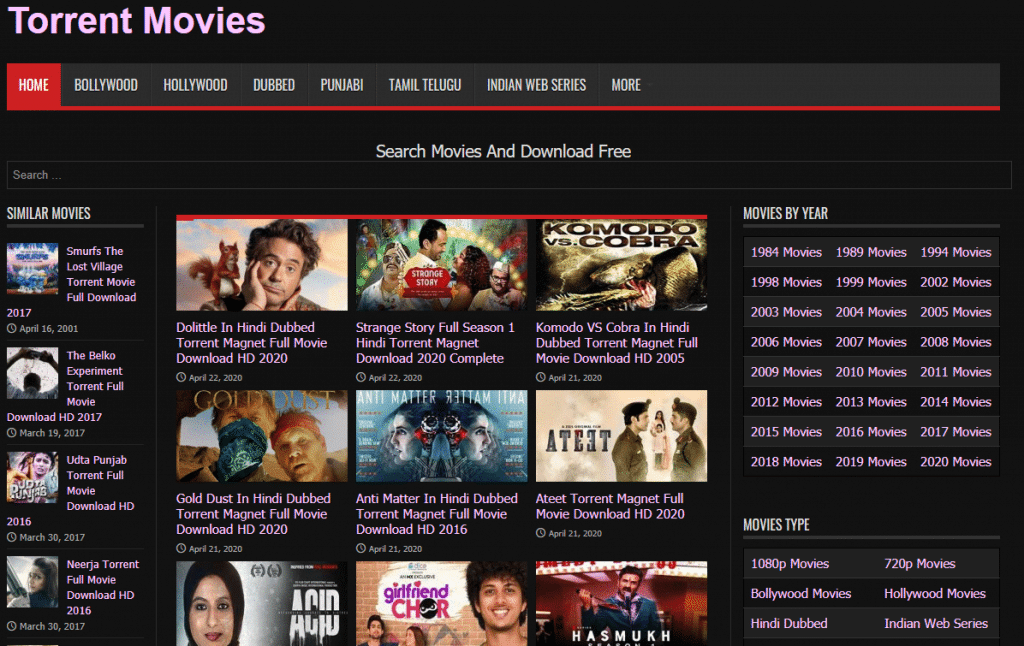Browse 2005 Movies
Image resolution: width=1024 pixels, height=646 pixels.
click(956, 312)
